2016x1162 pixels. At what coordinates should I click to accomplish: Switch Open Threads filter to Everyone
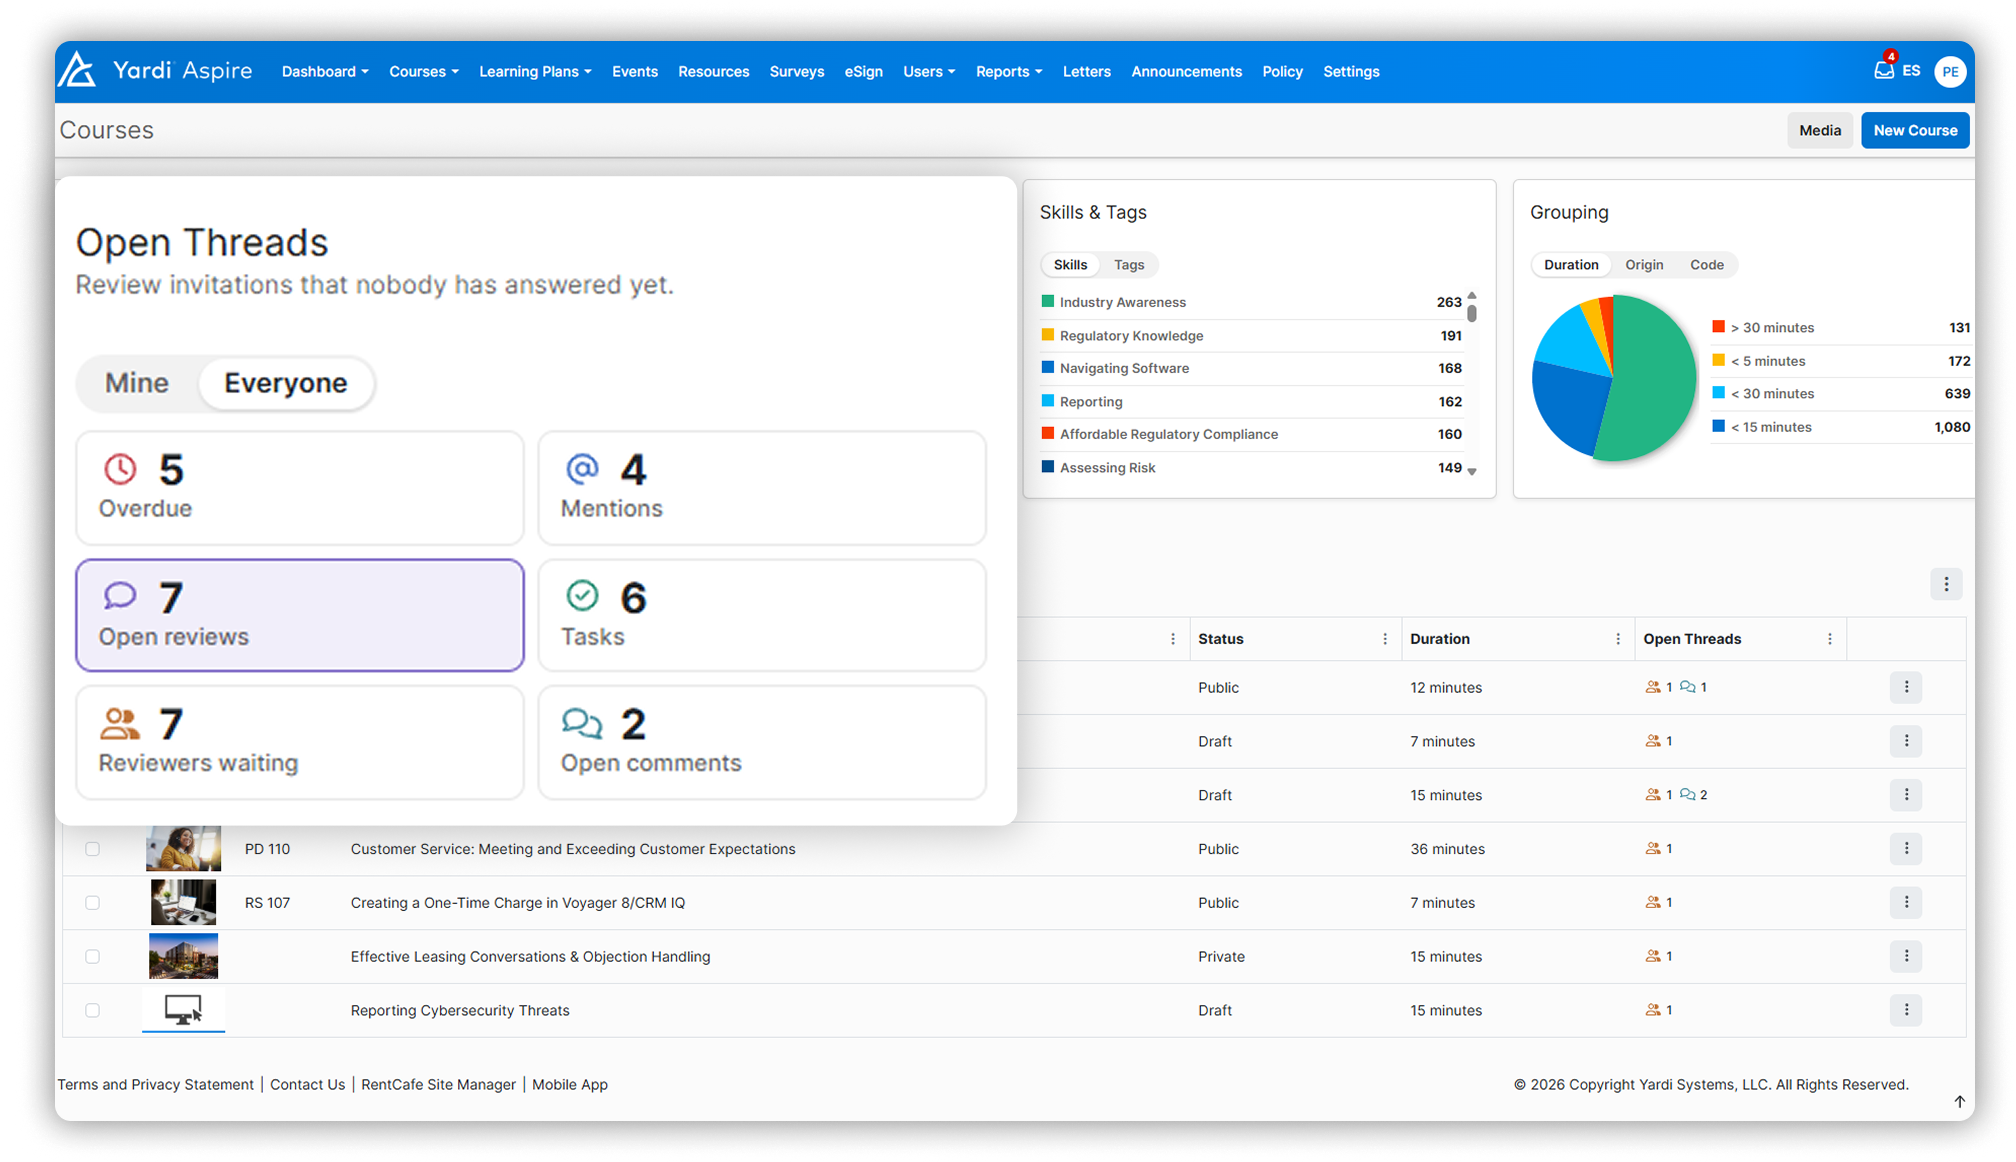(286, 383)
